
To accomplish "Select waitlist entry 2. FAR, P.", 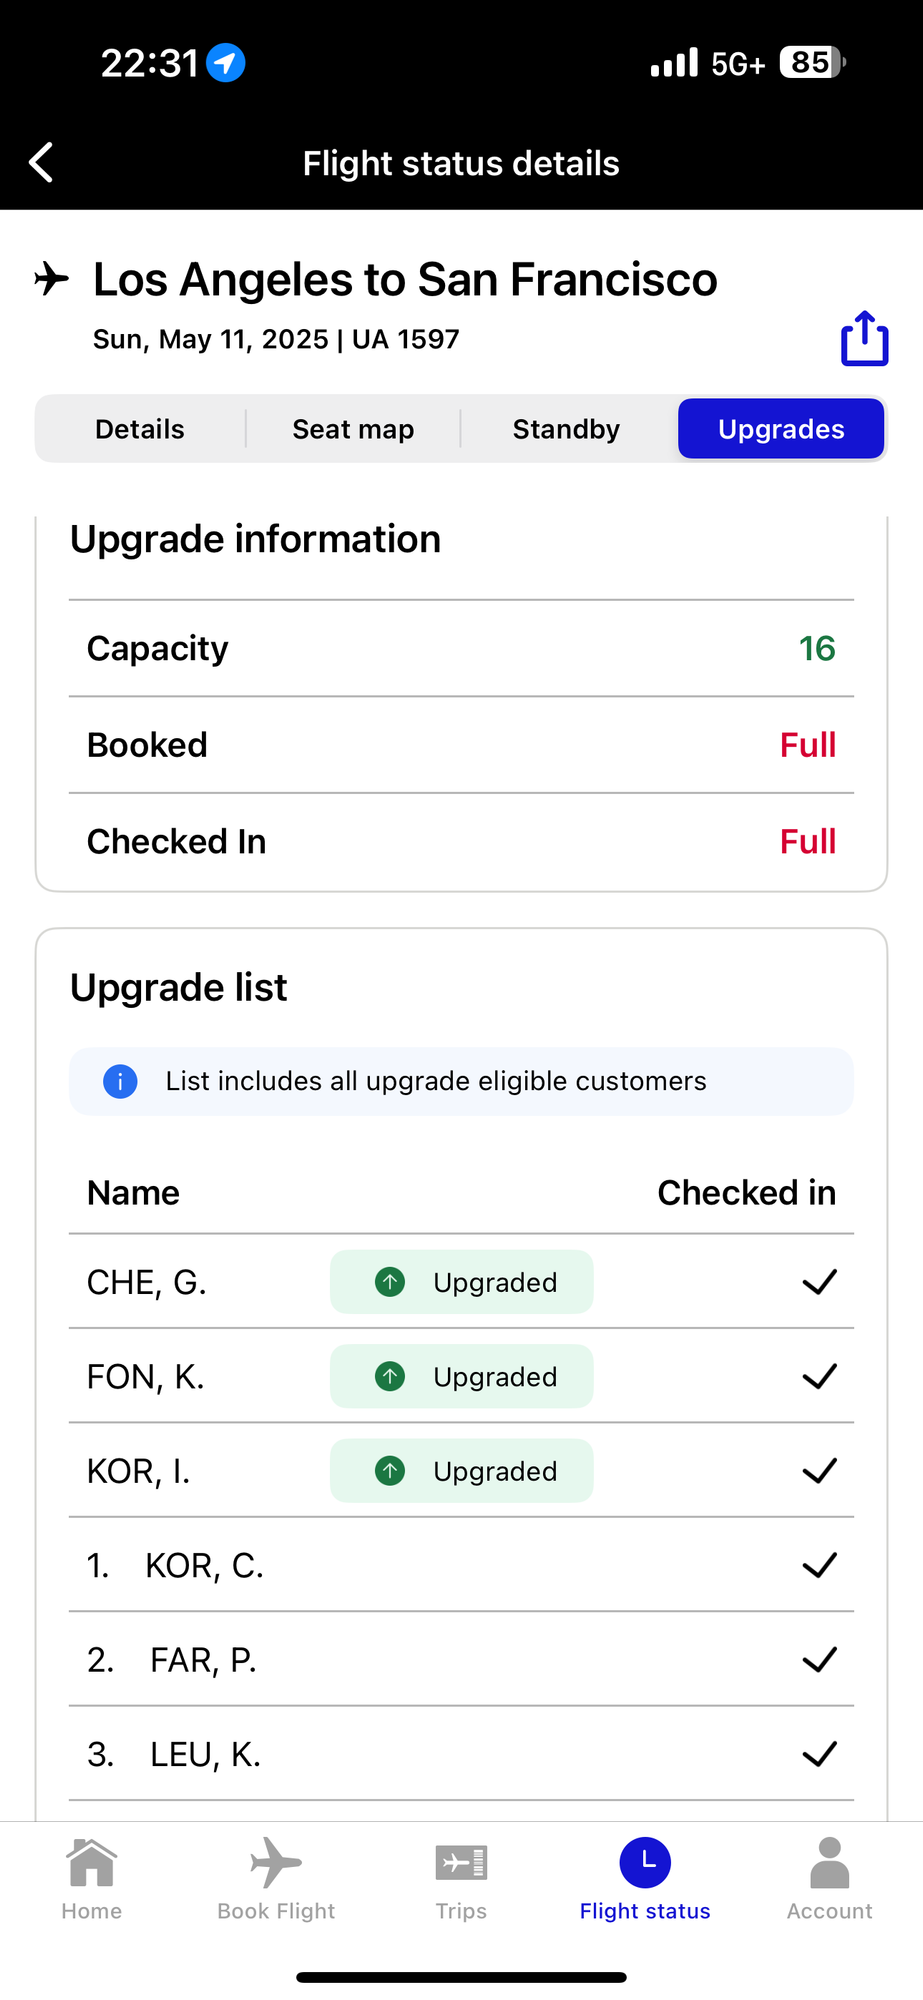I will point(461,1660).
